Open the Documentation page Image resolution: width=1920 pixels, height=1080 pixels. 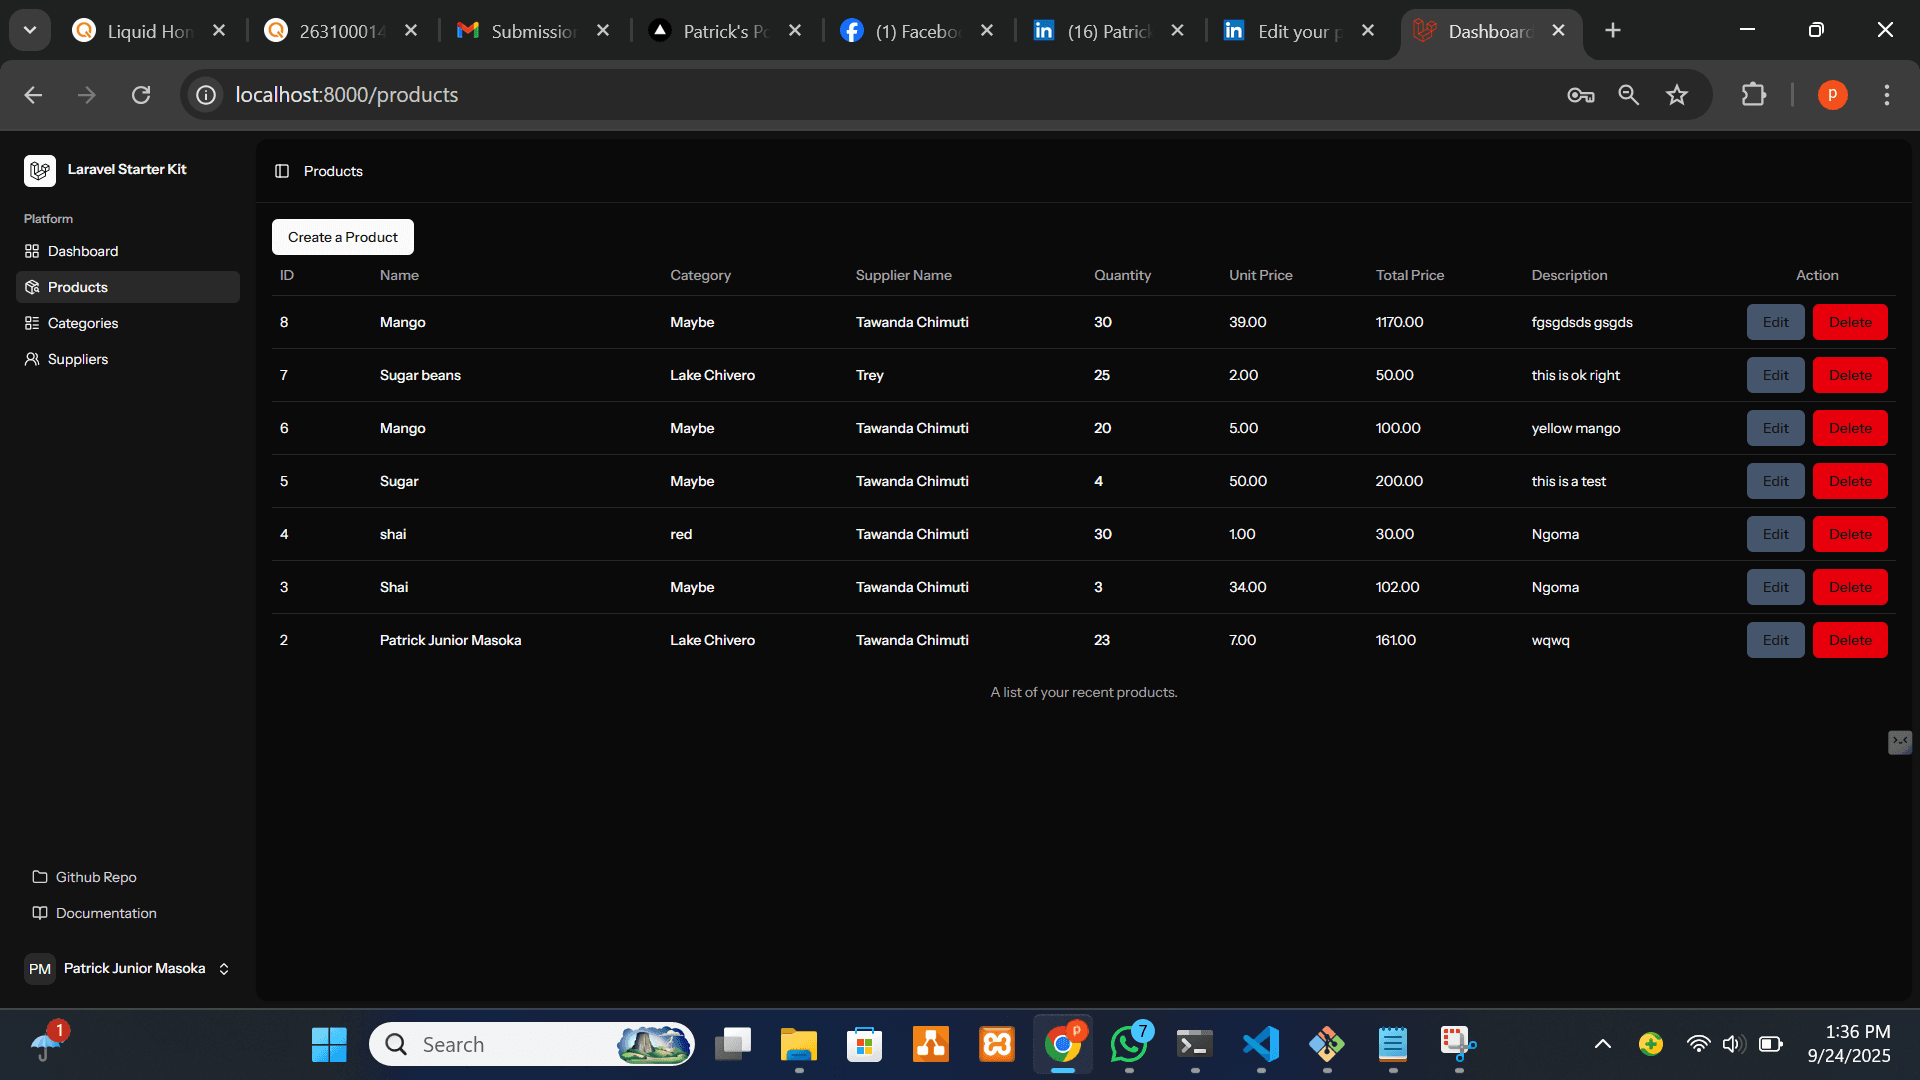tap(106, 913)
